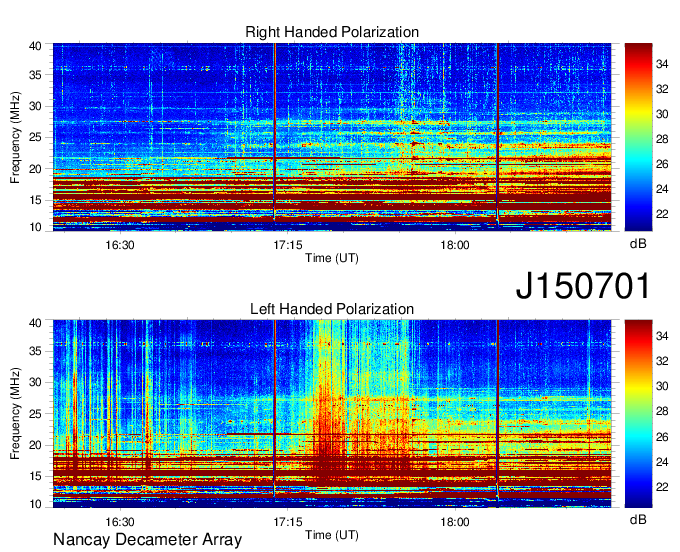This screenshot has height=552, width=680.
Task: Click the 15 MHz tick on bottom plot
Action: 36,476
